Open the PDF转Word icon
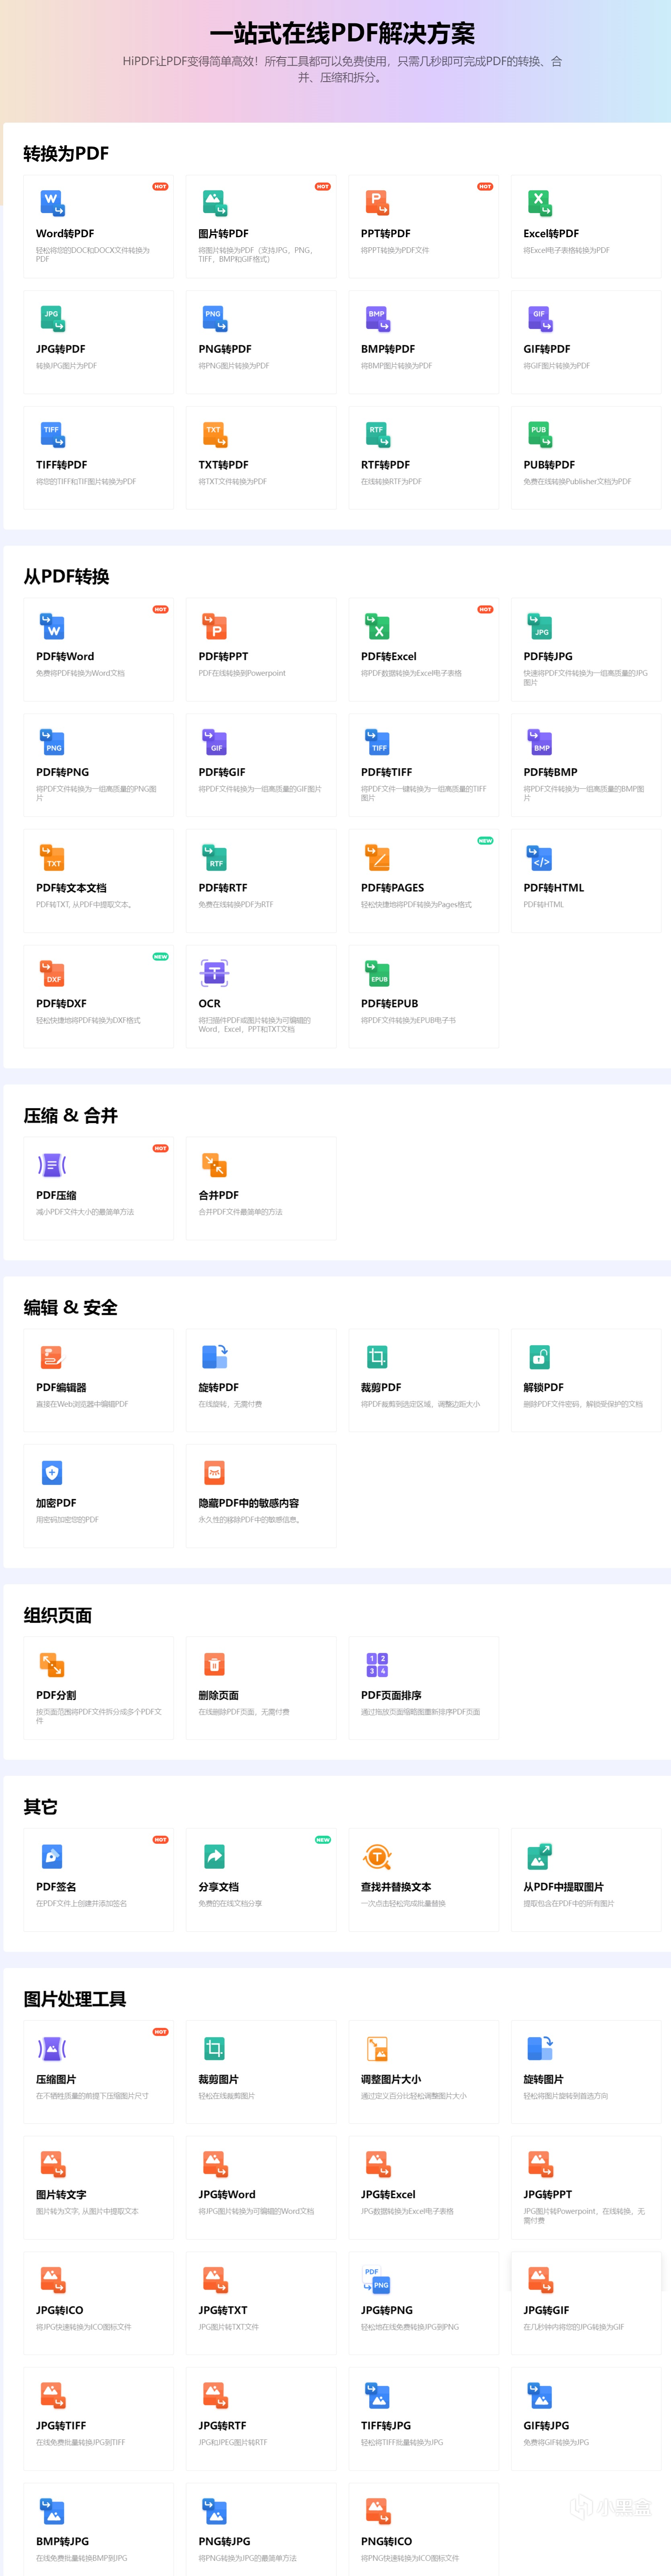671x2576 pixels. 52,626
